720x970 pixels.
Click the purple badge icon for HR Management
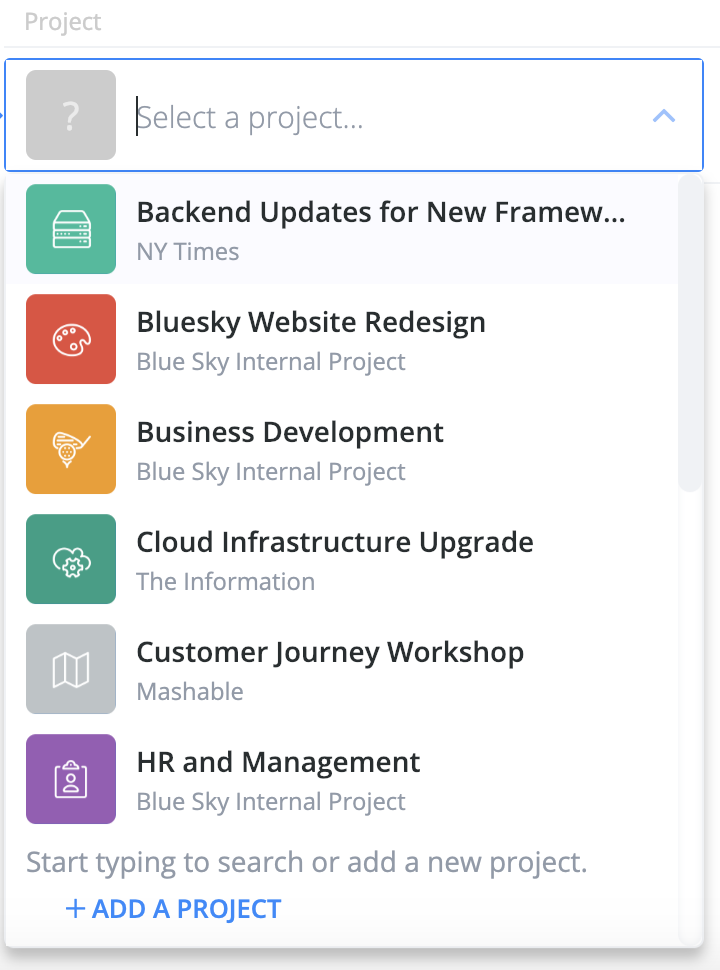[x=71, y=779]
